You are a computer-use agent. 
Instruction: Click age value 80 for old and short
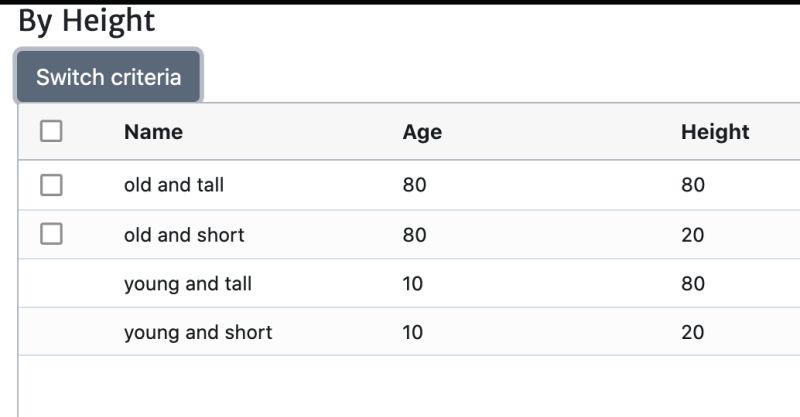click(x=414, y=235)
